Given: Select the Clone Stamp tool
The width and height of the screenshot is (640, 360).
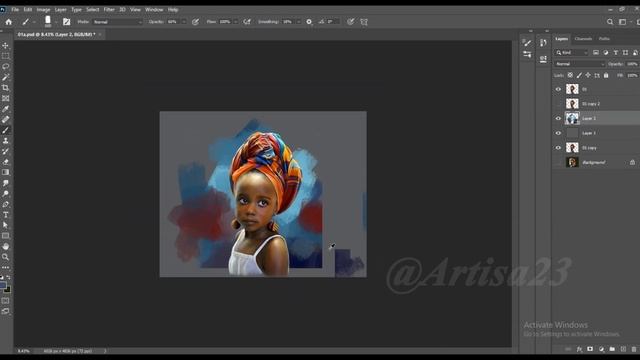Looking at the screenshot, I should (5, 141).
